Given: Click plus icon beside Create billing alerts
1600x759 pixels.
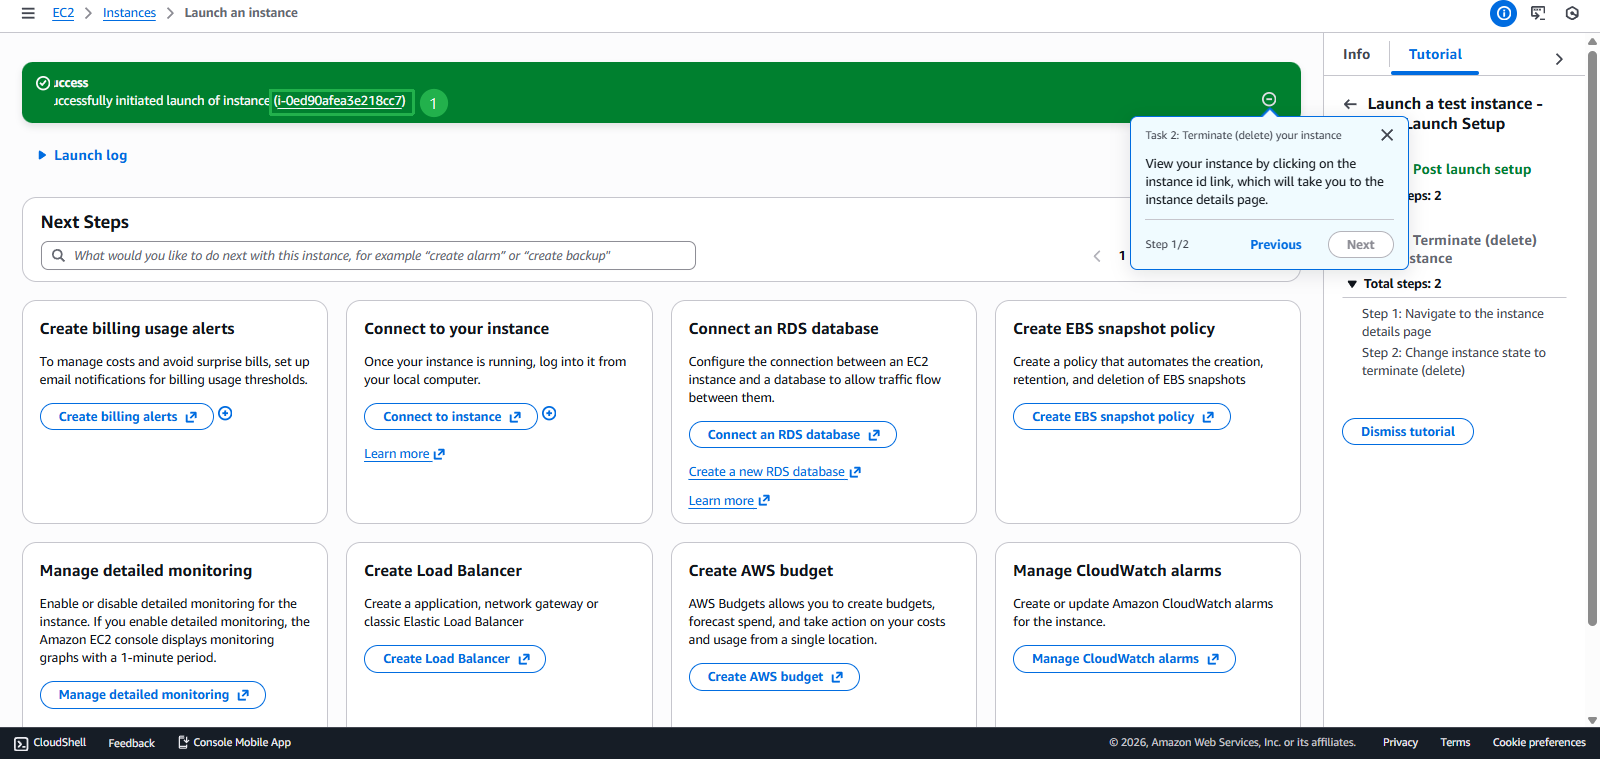Looking at the screenshot, I should (x=226, y=414).
